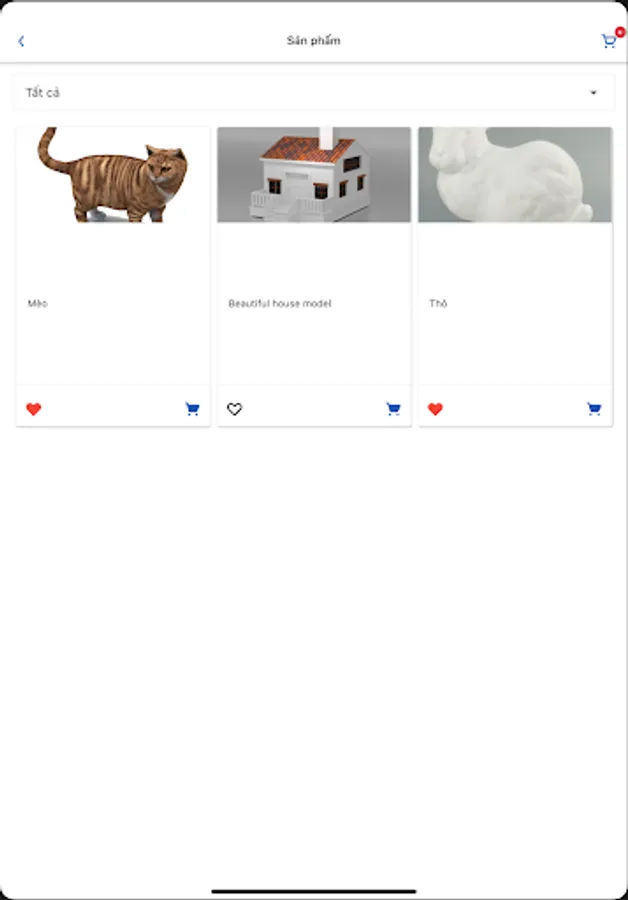Unfavorite the Thỏ rabbit product heart
628x900 pixels.
435,409
